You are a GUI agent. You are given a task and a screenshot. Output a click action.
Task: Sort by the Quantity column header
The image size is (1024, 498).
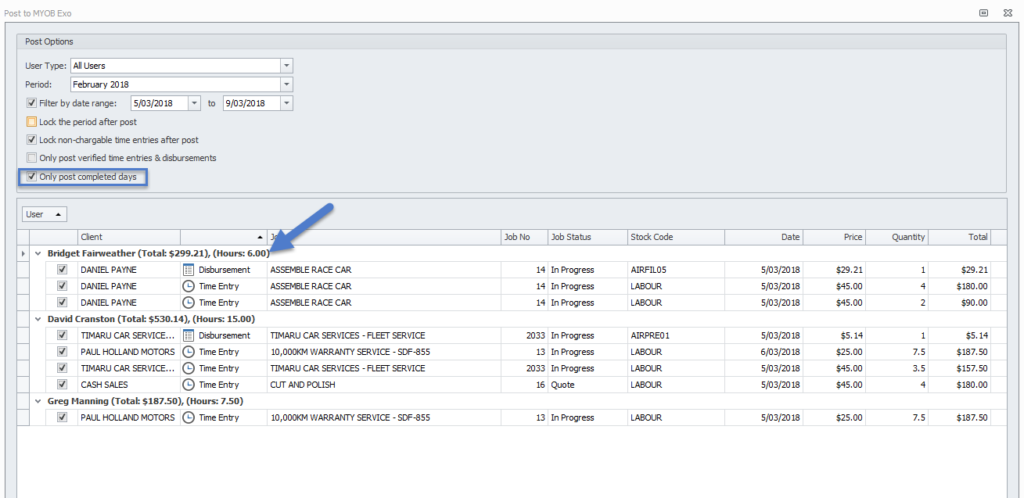(897, 238)
